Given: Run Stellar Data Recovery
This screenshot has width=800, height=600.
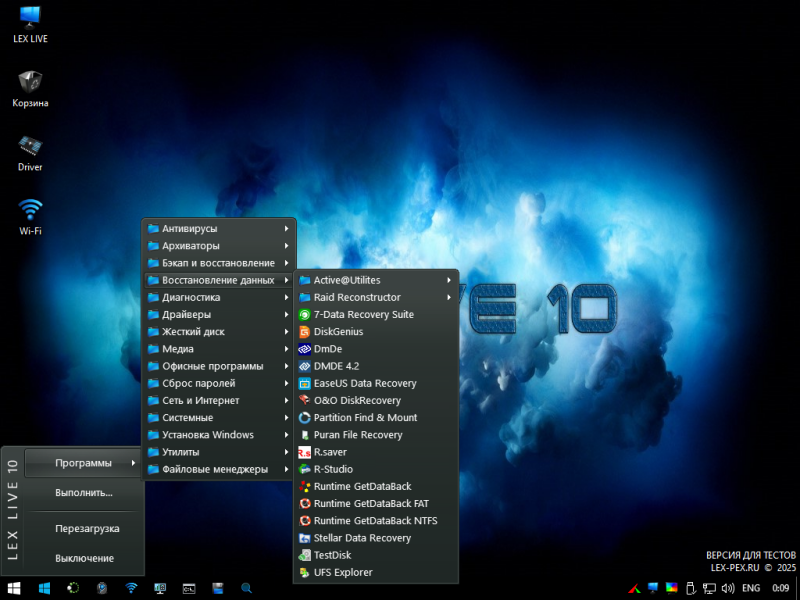Looking at the screenshot, I should 362,538.
